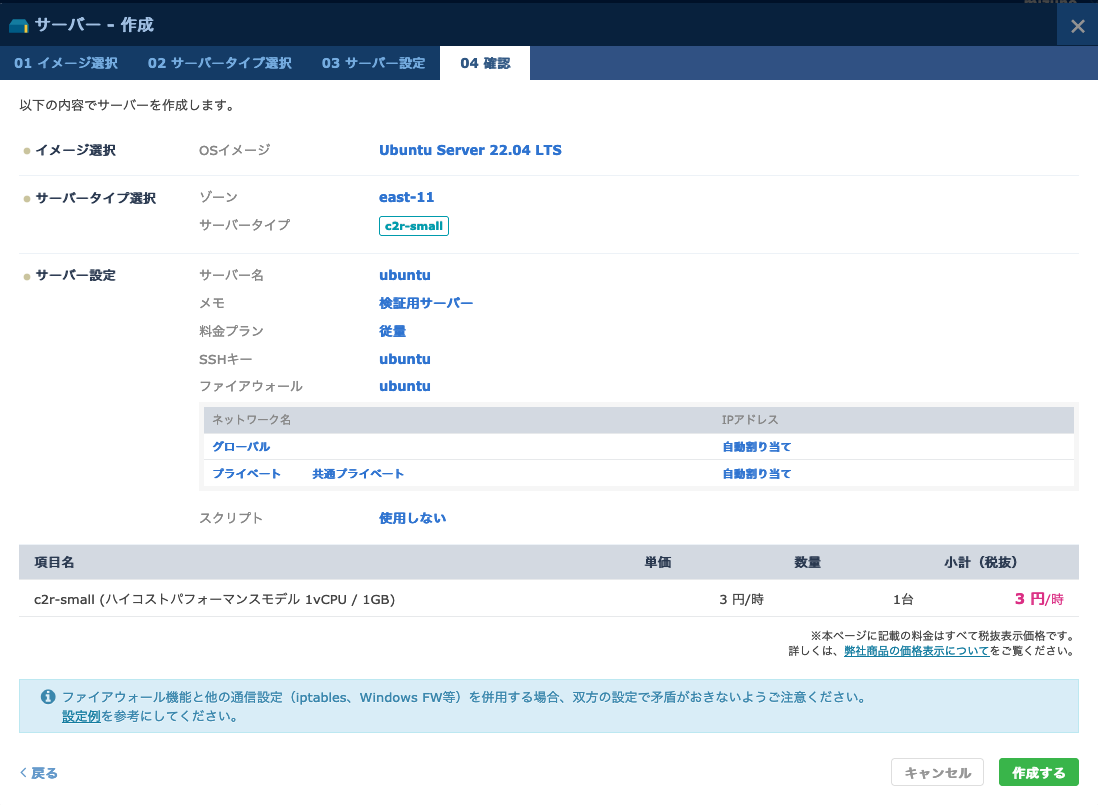The width and height of the screenshot is (1098, 805).
Task: Select the グローバル network row
Action: [x=241, y=447]
